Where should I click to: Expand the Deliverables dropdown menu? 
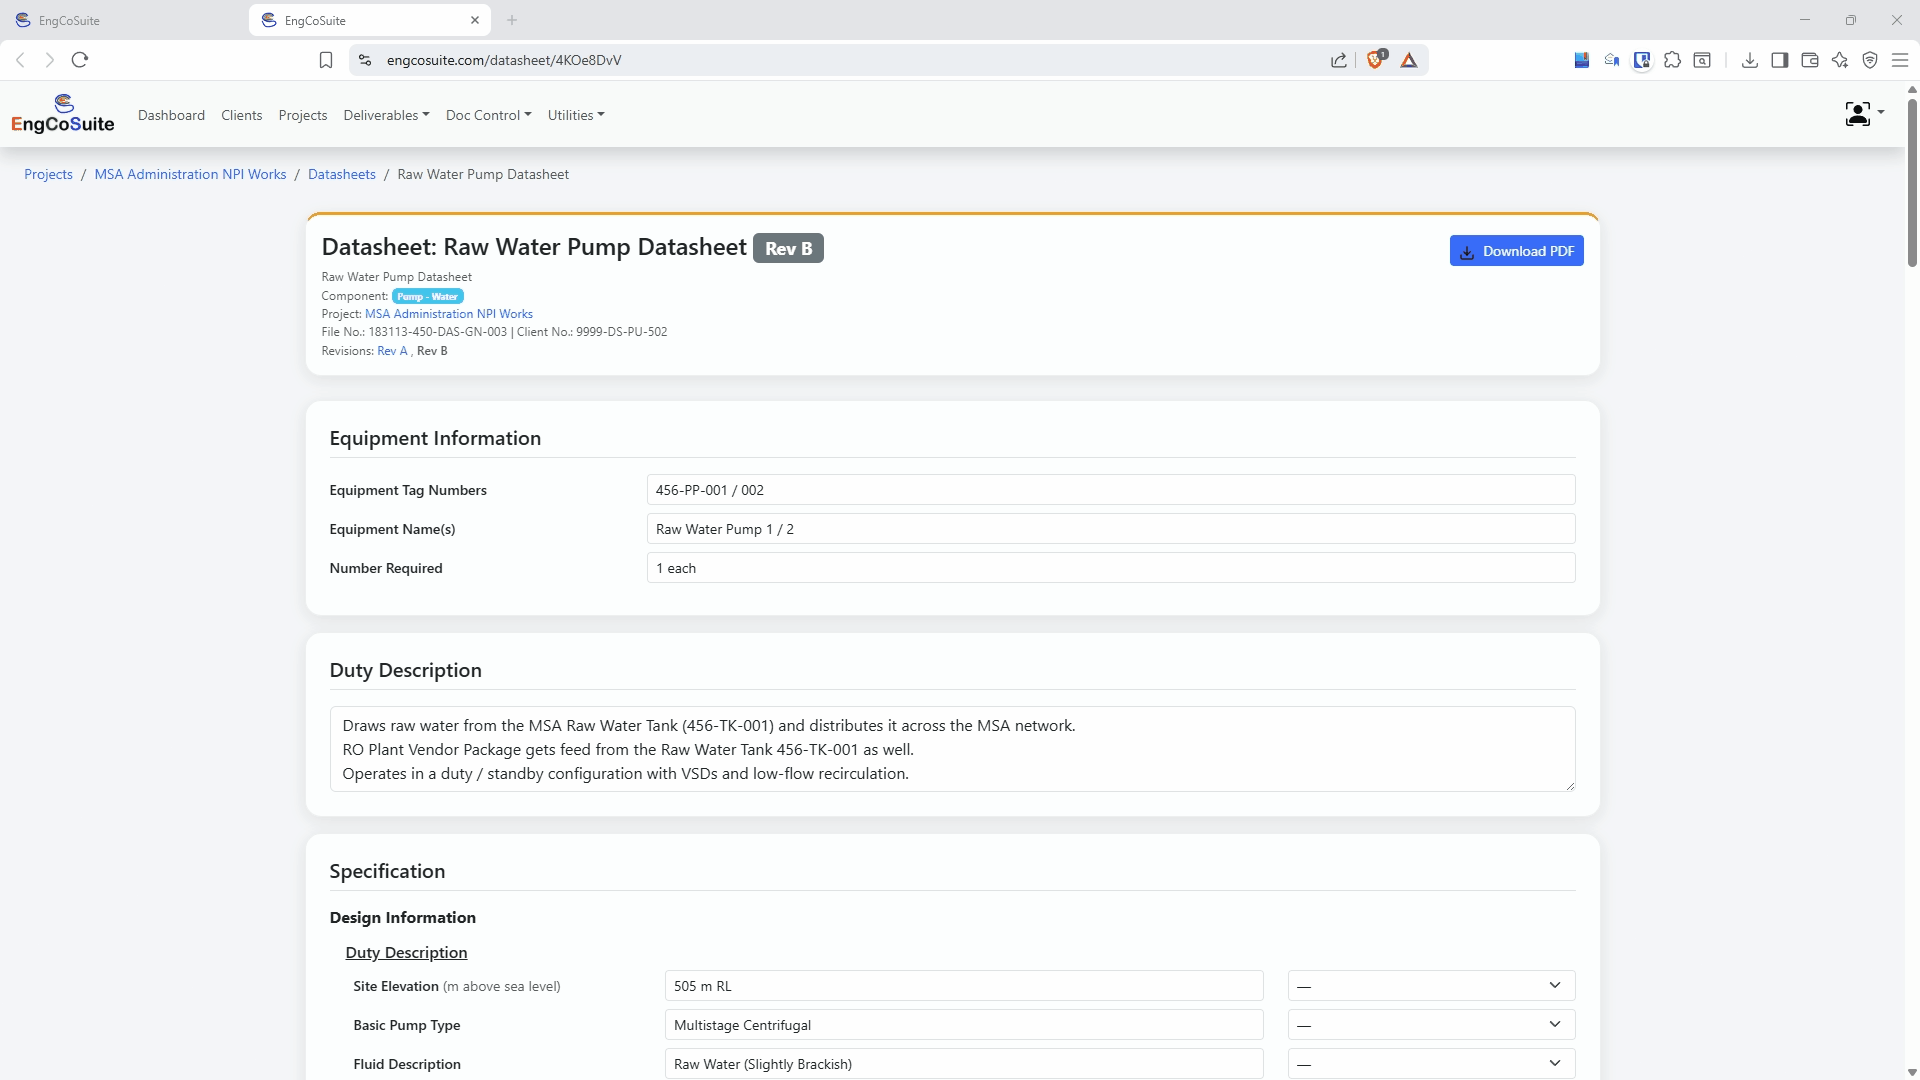click(386, 115)
